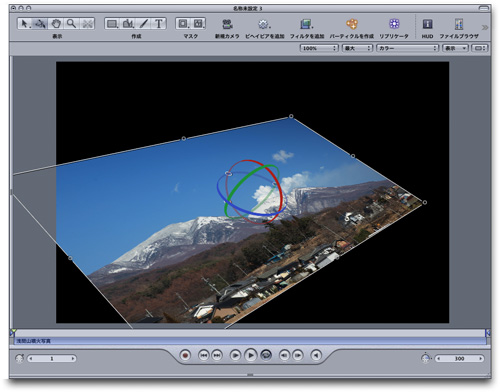Select the arrow selection tool

pyautogui.click(x=25, y=24)
